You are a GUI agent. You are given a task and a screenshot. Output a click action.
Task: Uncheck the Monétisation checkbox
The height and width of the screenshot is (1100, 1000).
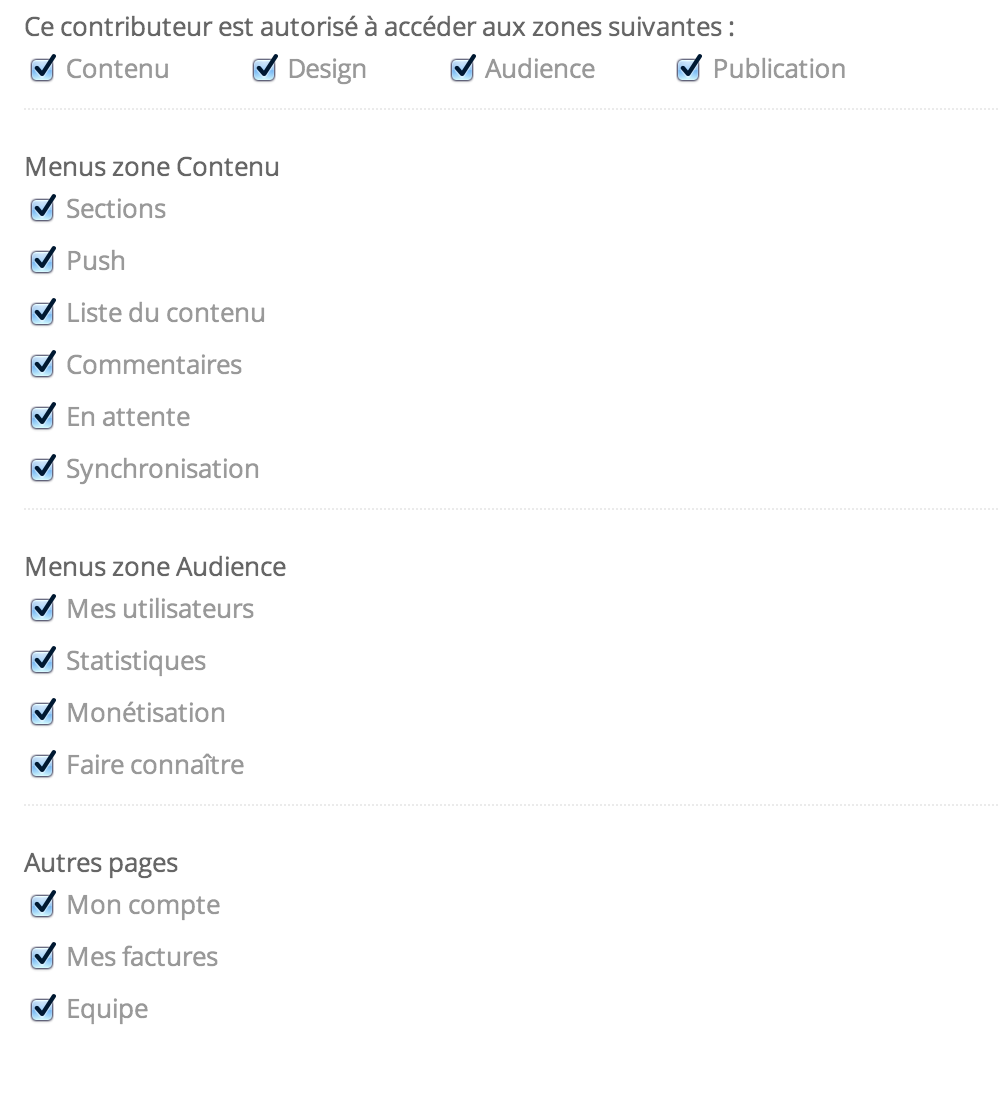[42, 714]
